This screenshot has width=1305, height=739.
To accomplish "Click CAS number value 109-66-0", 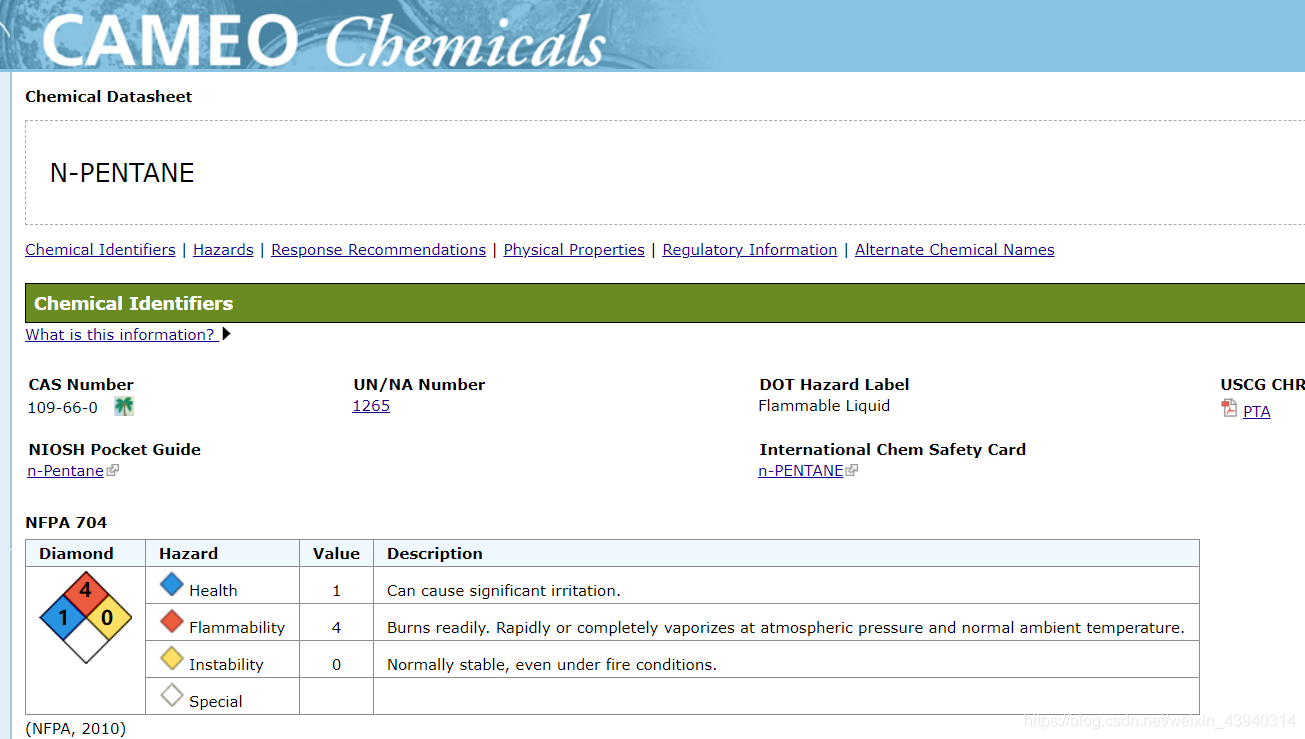I will 63,407.
